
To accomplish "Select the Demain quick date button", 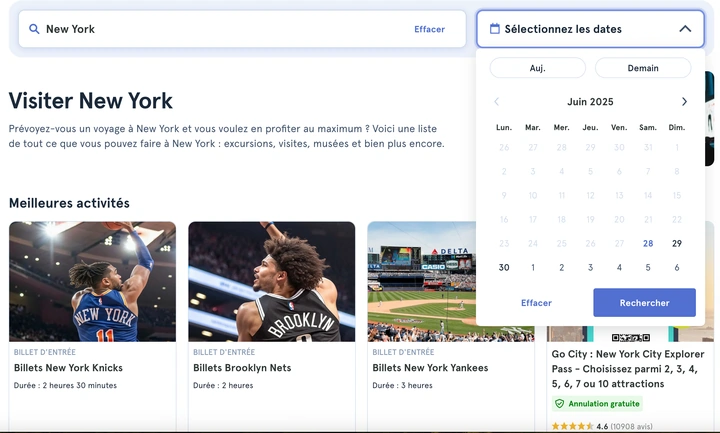I will 643,68.
